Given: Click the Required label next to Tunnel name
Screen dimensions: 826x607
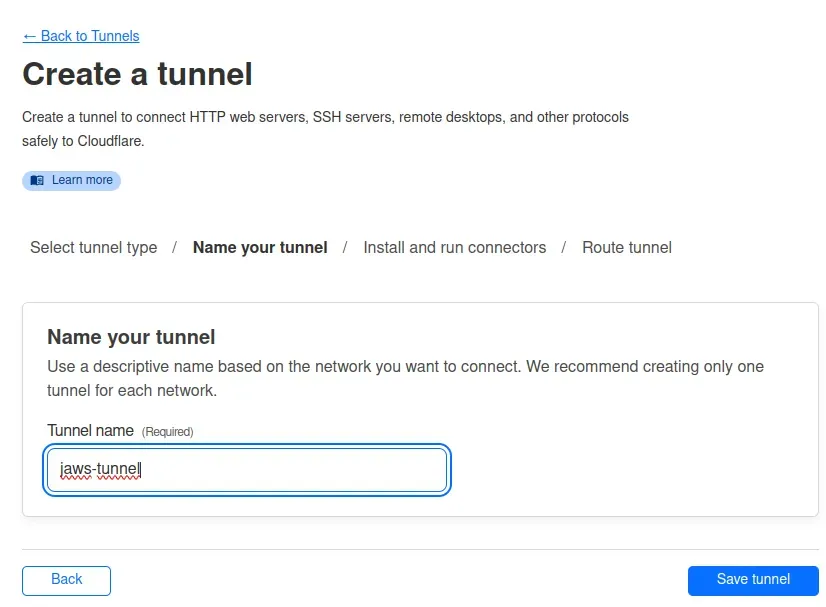Looking at the screenshot, I should (x=167, y=431).
